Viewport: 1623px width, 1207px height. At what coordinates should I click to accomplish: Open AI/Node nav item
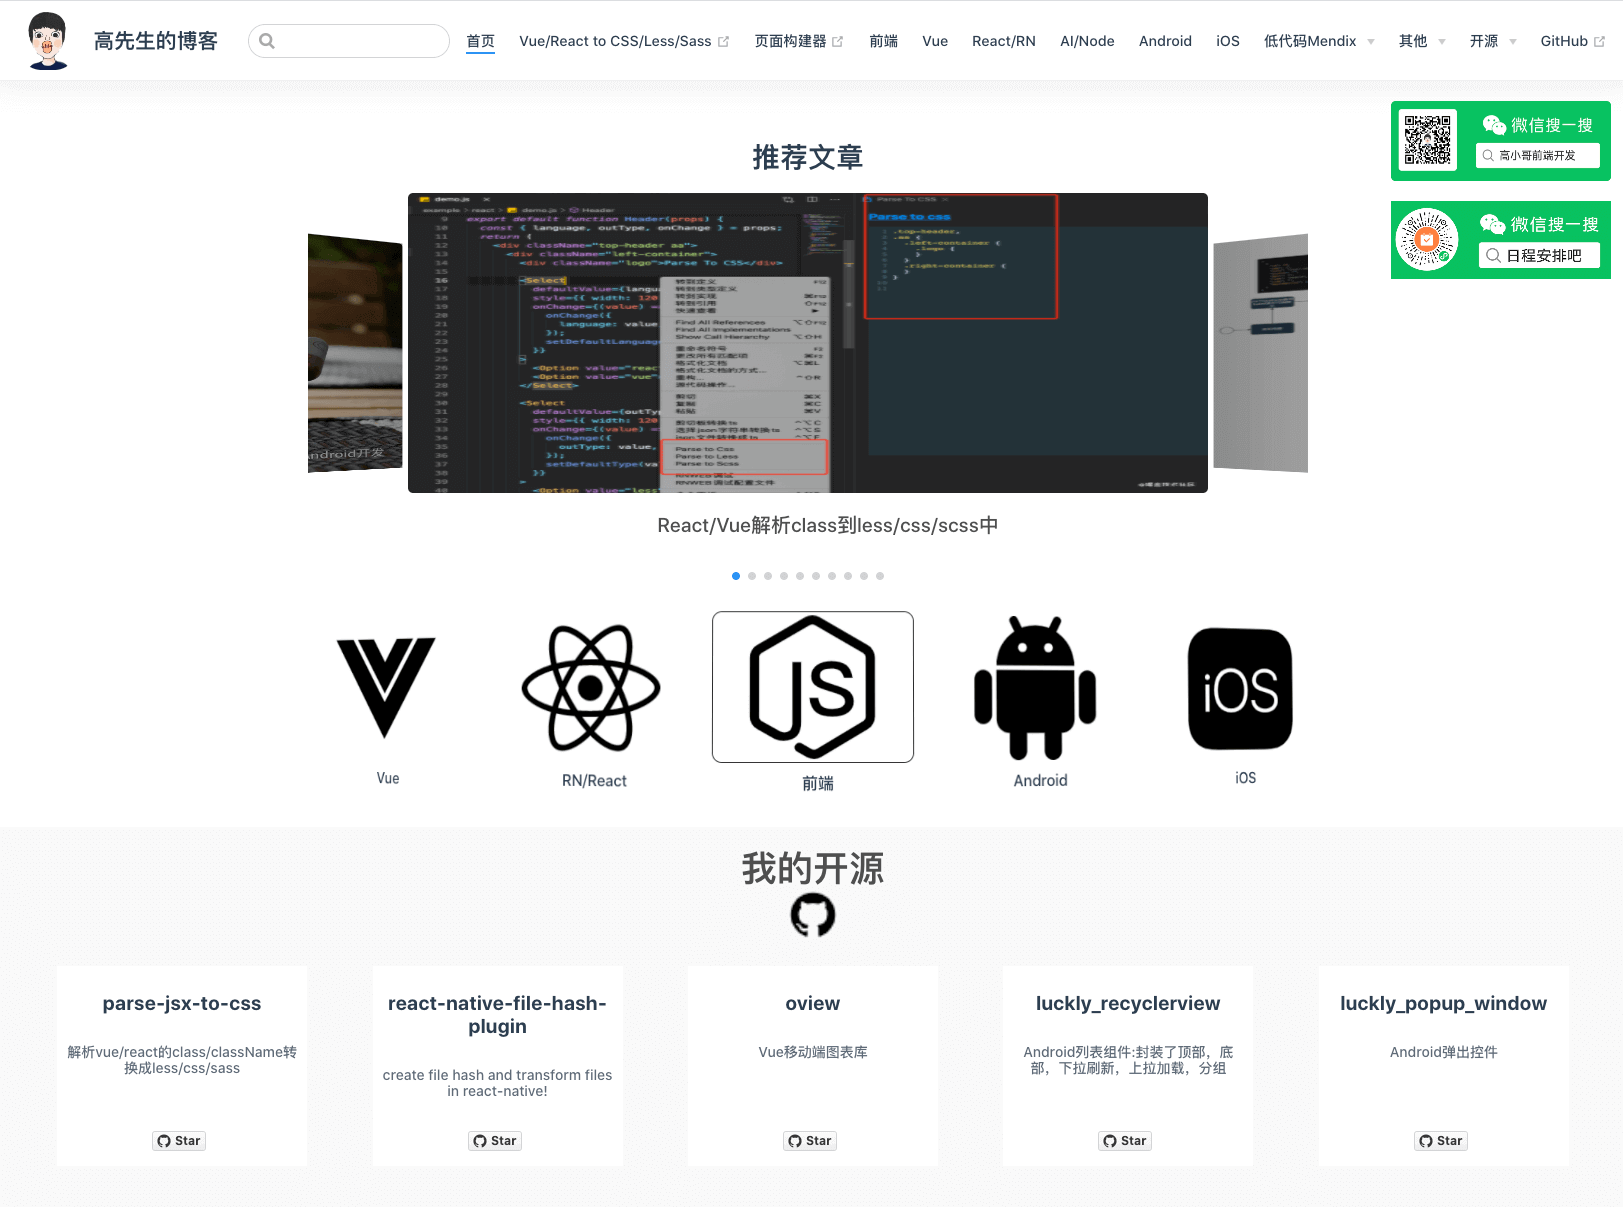click(1087, 41)
